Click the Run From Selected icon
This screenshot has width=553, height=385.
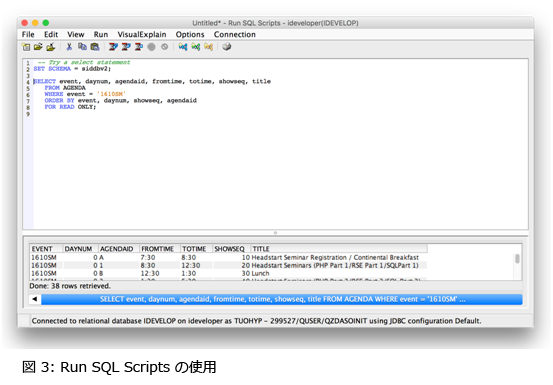click(x=126, y=47)
